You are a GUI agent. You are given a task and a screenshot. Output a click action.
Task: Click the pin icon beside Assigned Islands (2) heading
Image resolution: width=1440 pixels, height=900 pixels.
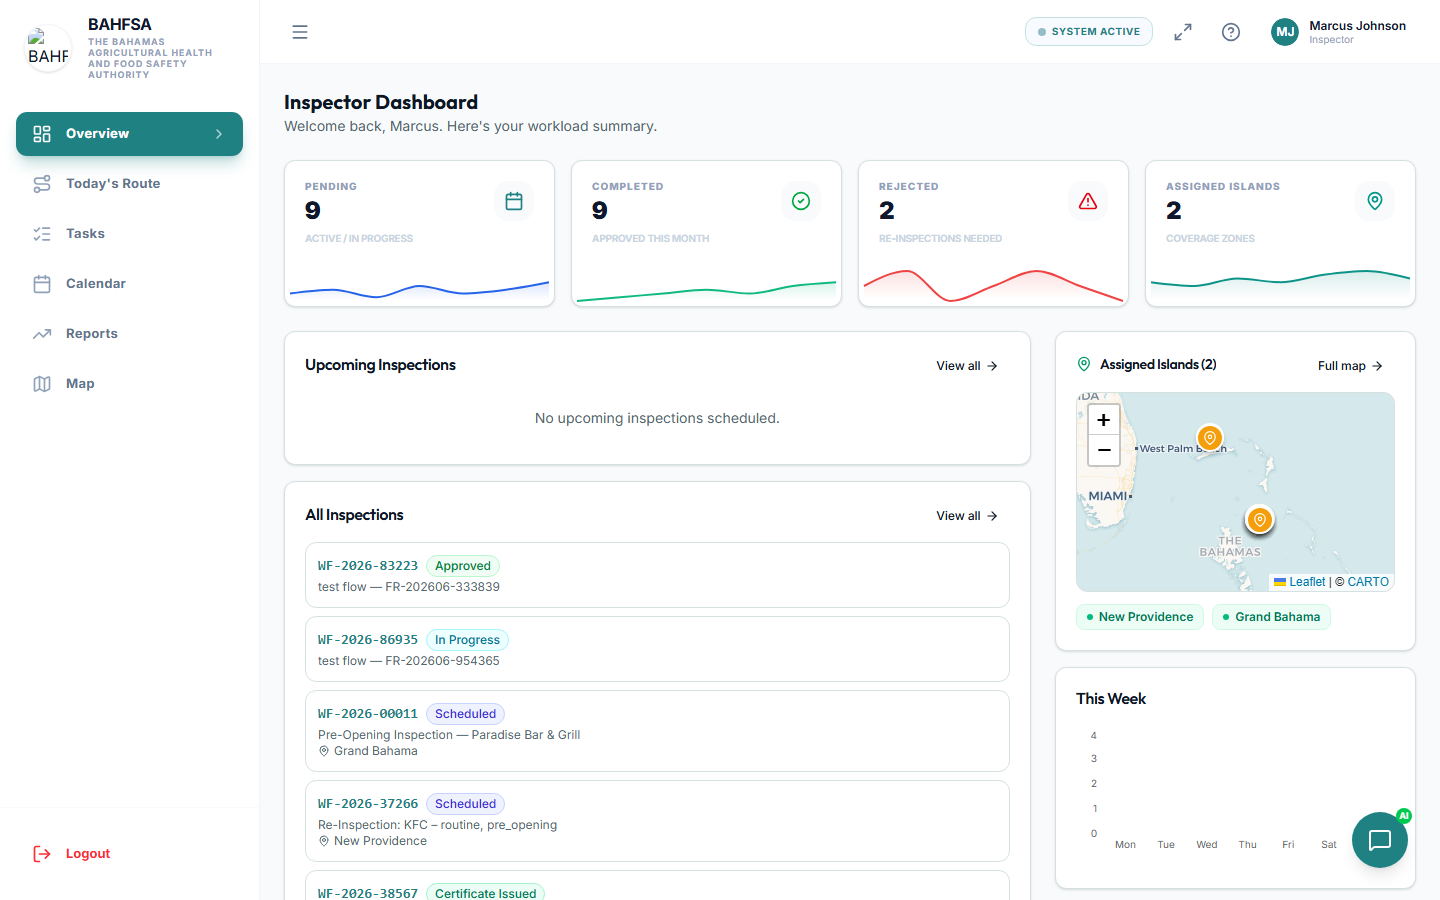click(1084, 365)
